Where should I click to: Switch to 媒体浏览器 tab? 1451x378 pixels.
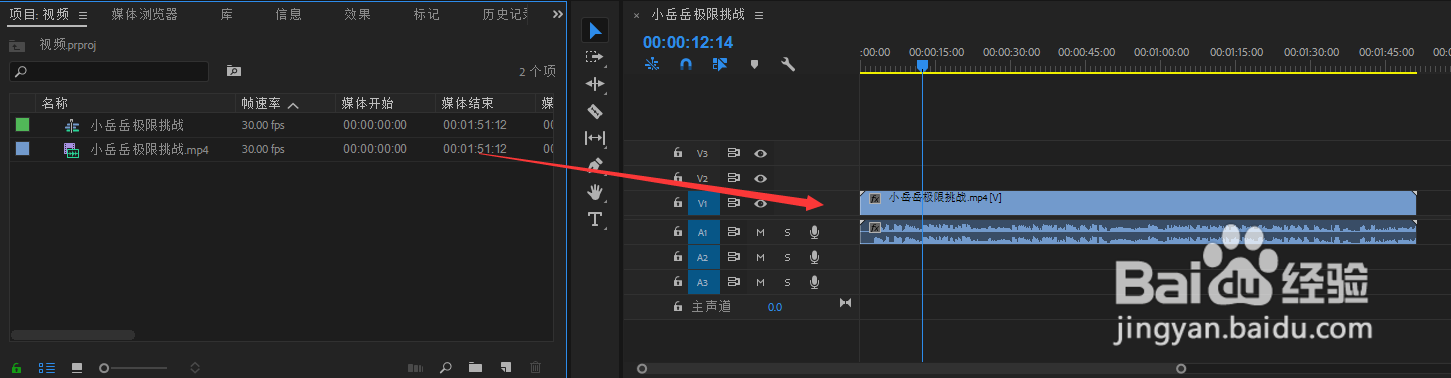pyautogui.click(x=145, y=14)
